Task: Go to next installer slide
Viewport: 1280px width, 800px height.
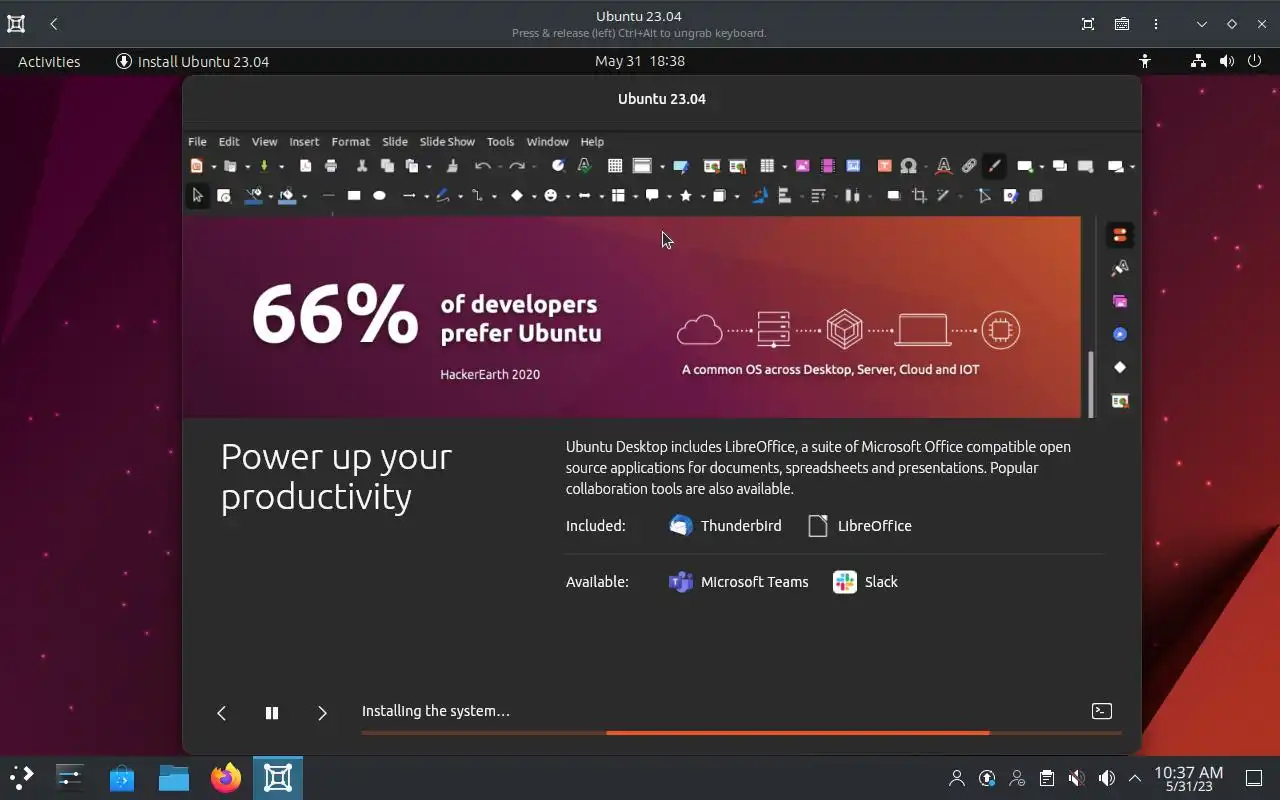Action: point(322,713)
